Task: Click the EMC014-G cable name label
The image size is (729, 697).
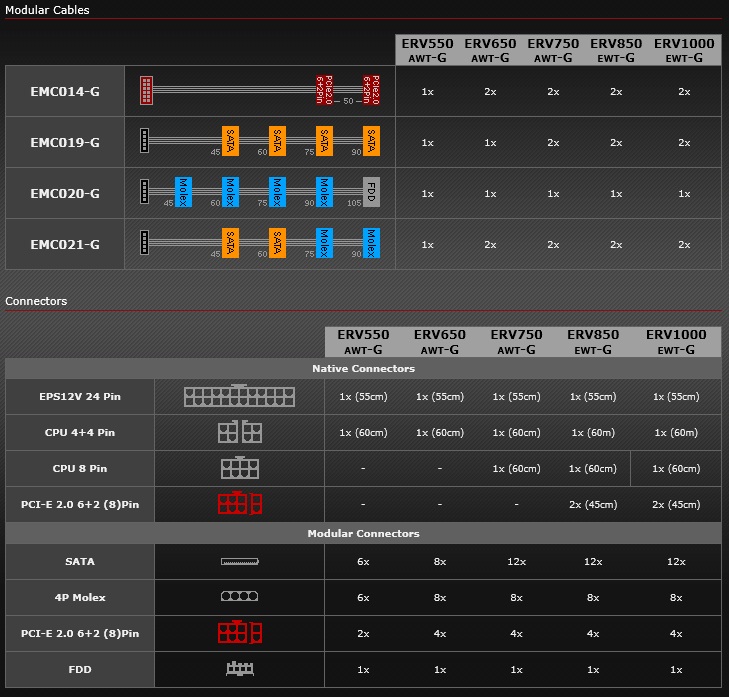Action: (65, 91)
